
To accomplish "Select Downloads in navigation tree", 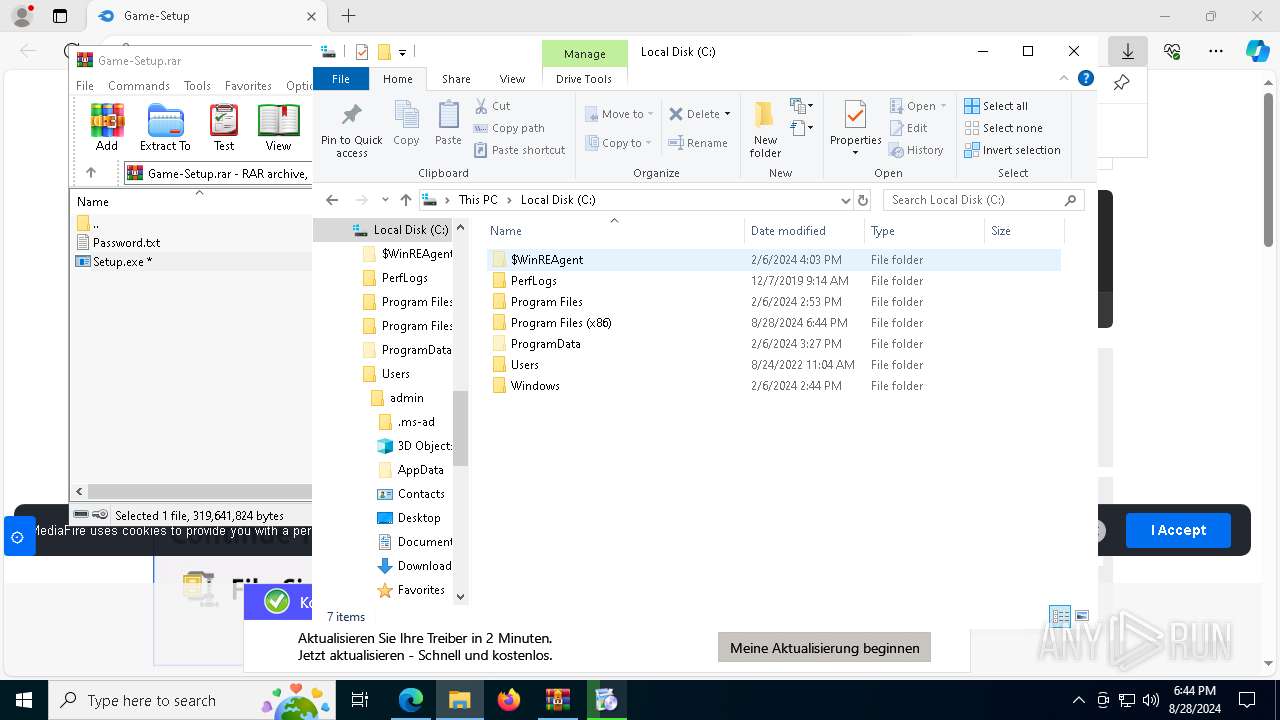I will pyautogui.click(x=414, y=566).
